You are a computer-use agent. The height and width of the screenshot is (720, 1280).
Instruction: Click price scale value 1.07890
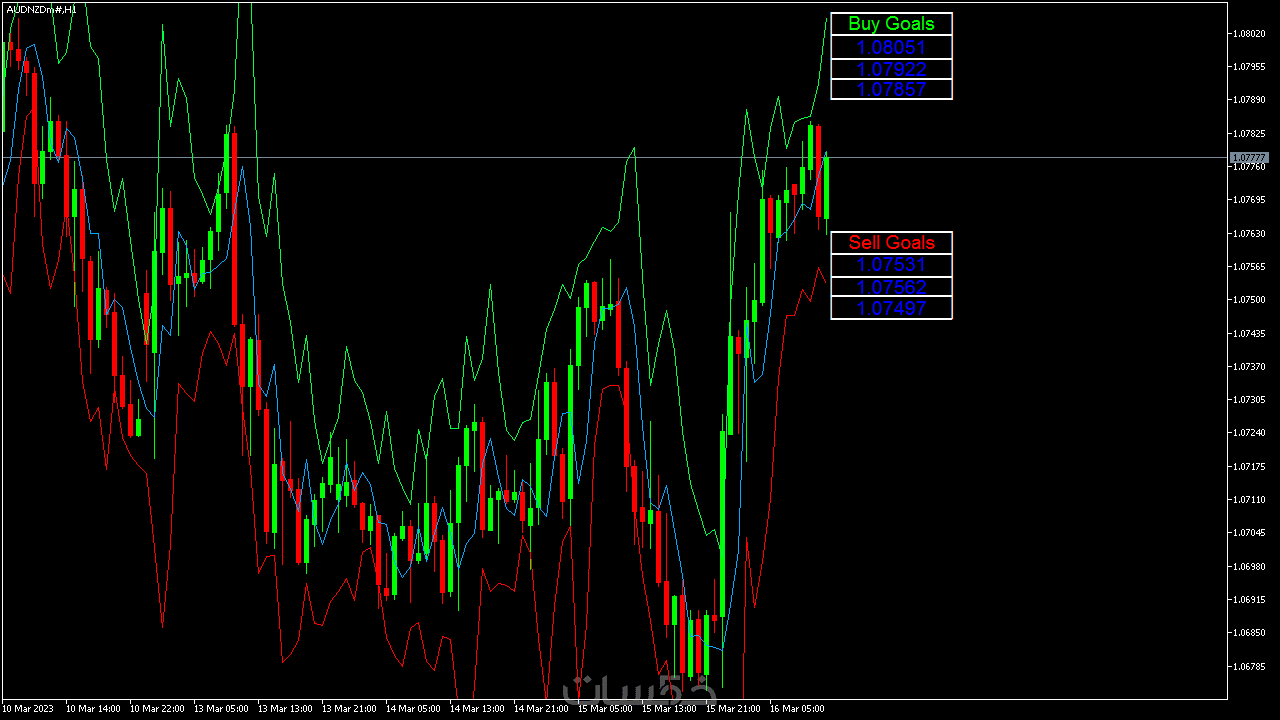[1250, 100]
